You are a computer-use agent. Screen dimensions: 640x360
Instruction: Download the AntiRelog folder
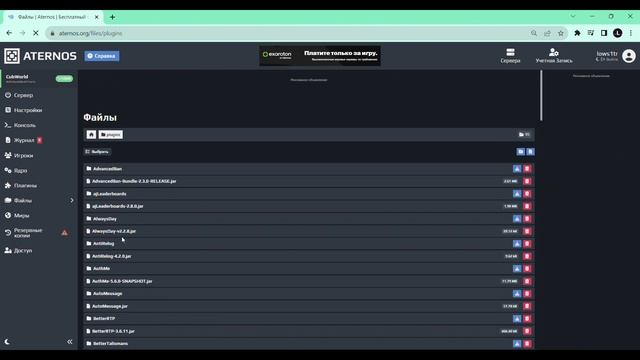pos(517,244)
